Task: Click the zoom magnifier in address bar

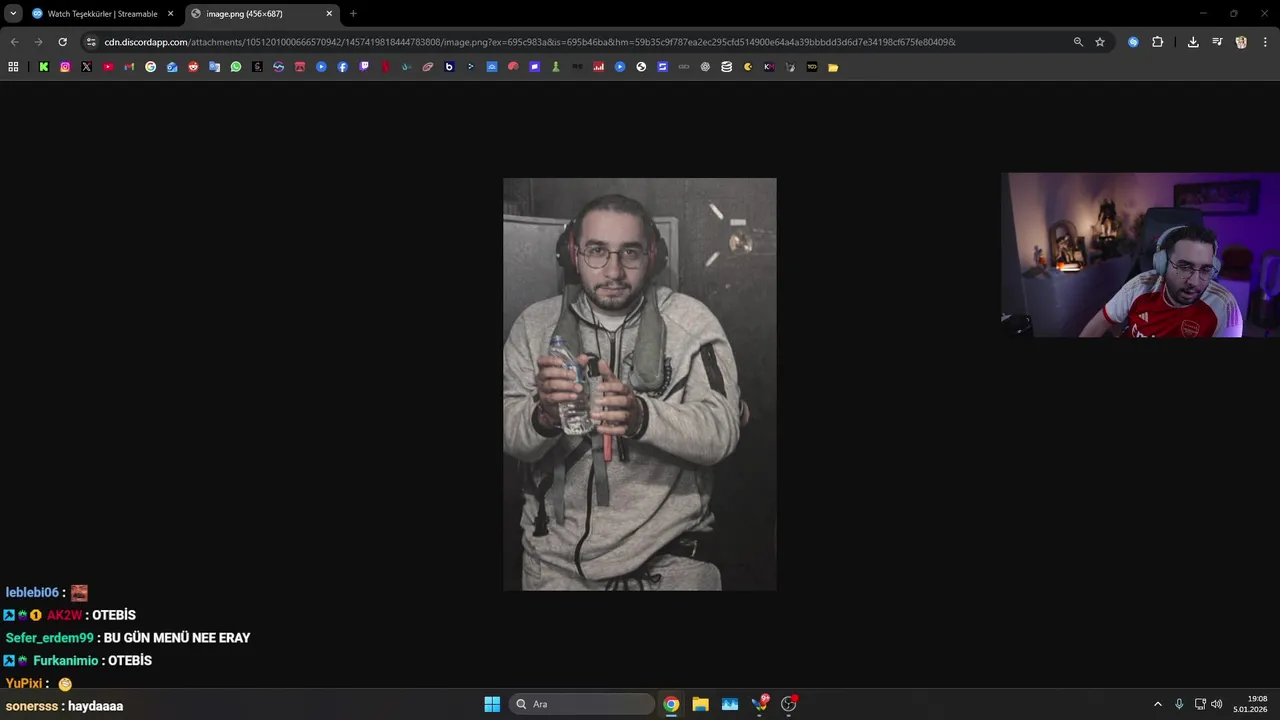Action: coord(1078,42)
